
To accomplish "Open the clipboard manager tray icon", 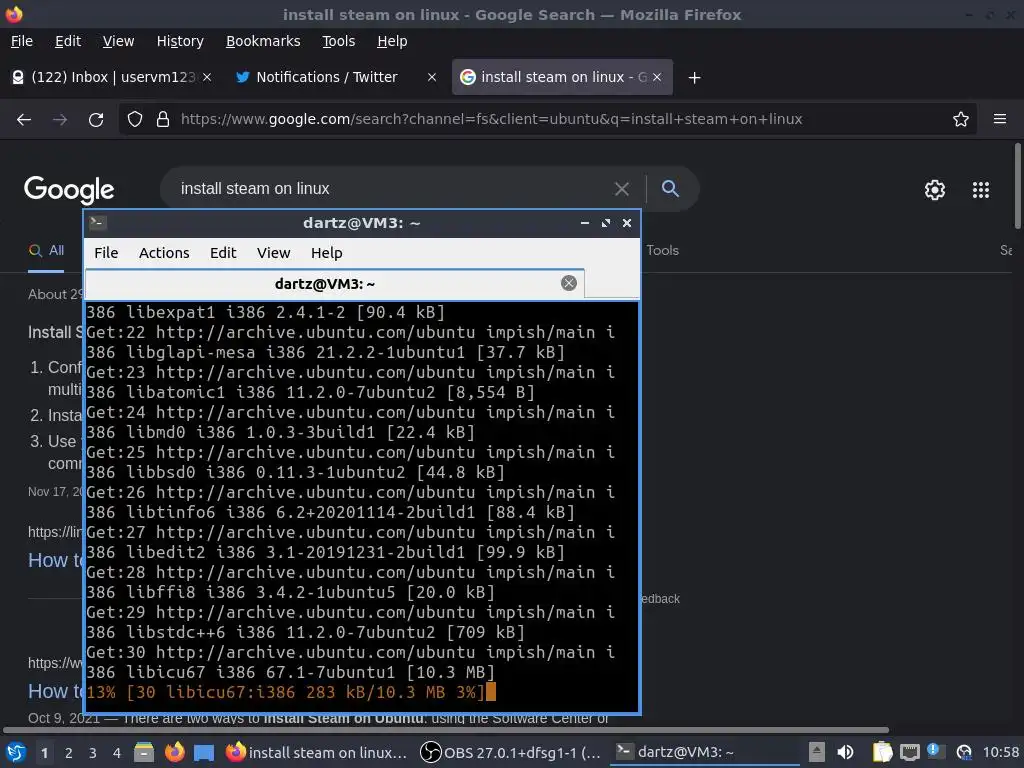I will tap(882, 753).
